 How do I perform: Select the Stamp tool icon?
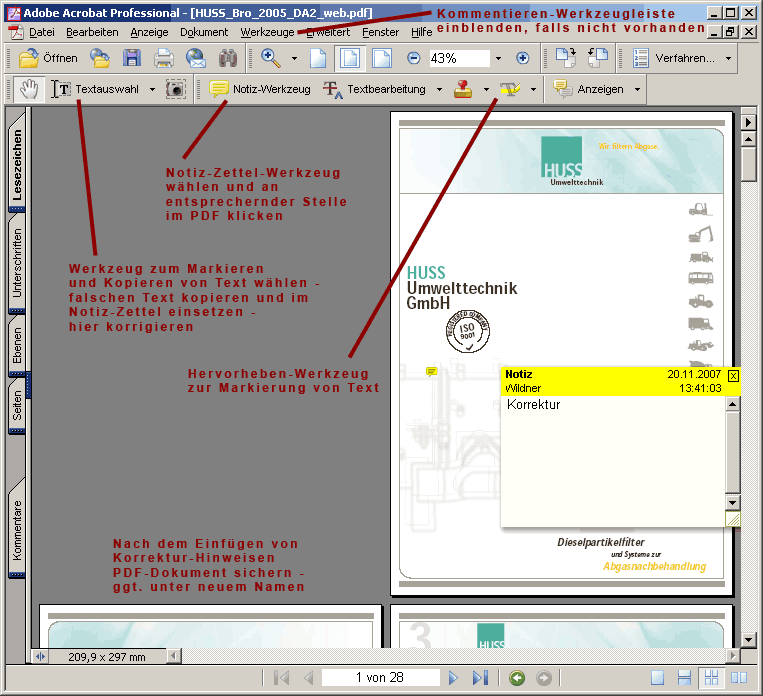click(x=463, y=89)
